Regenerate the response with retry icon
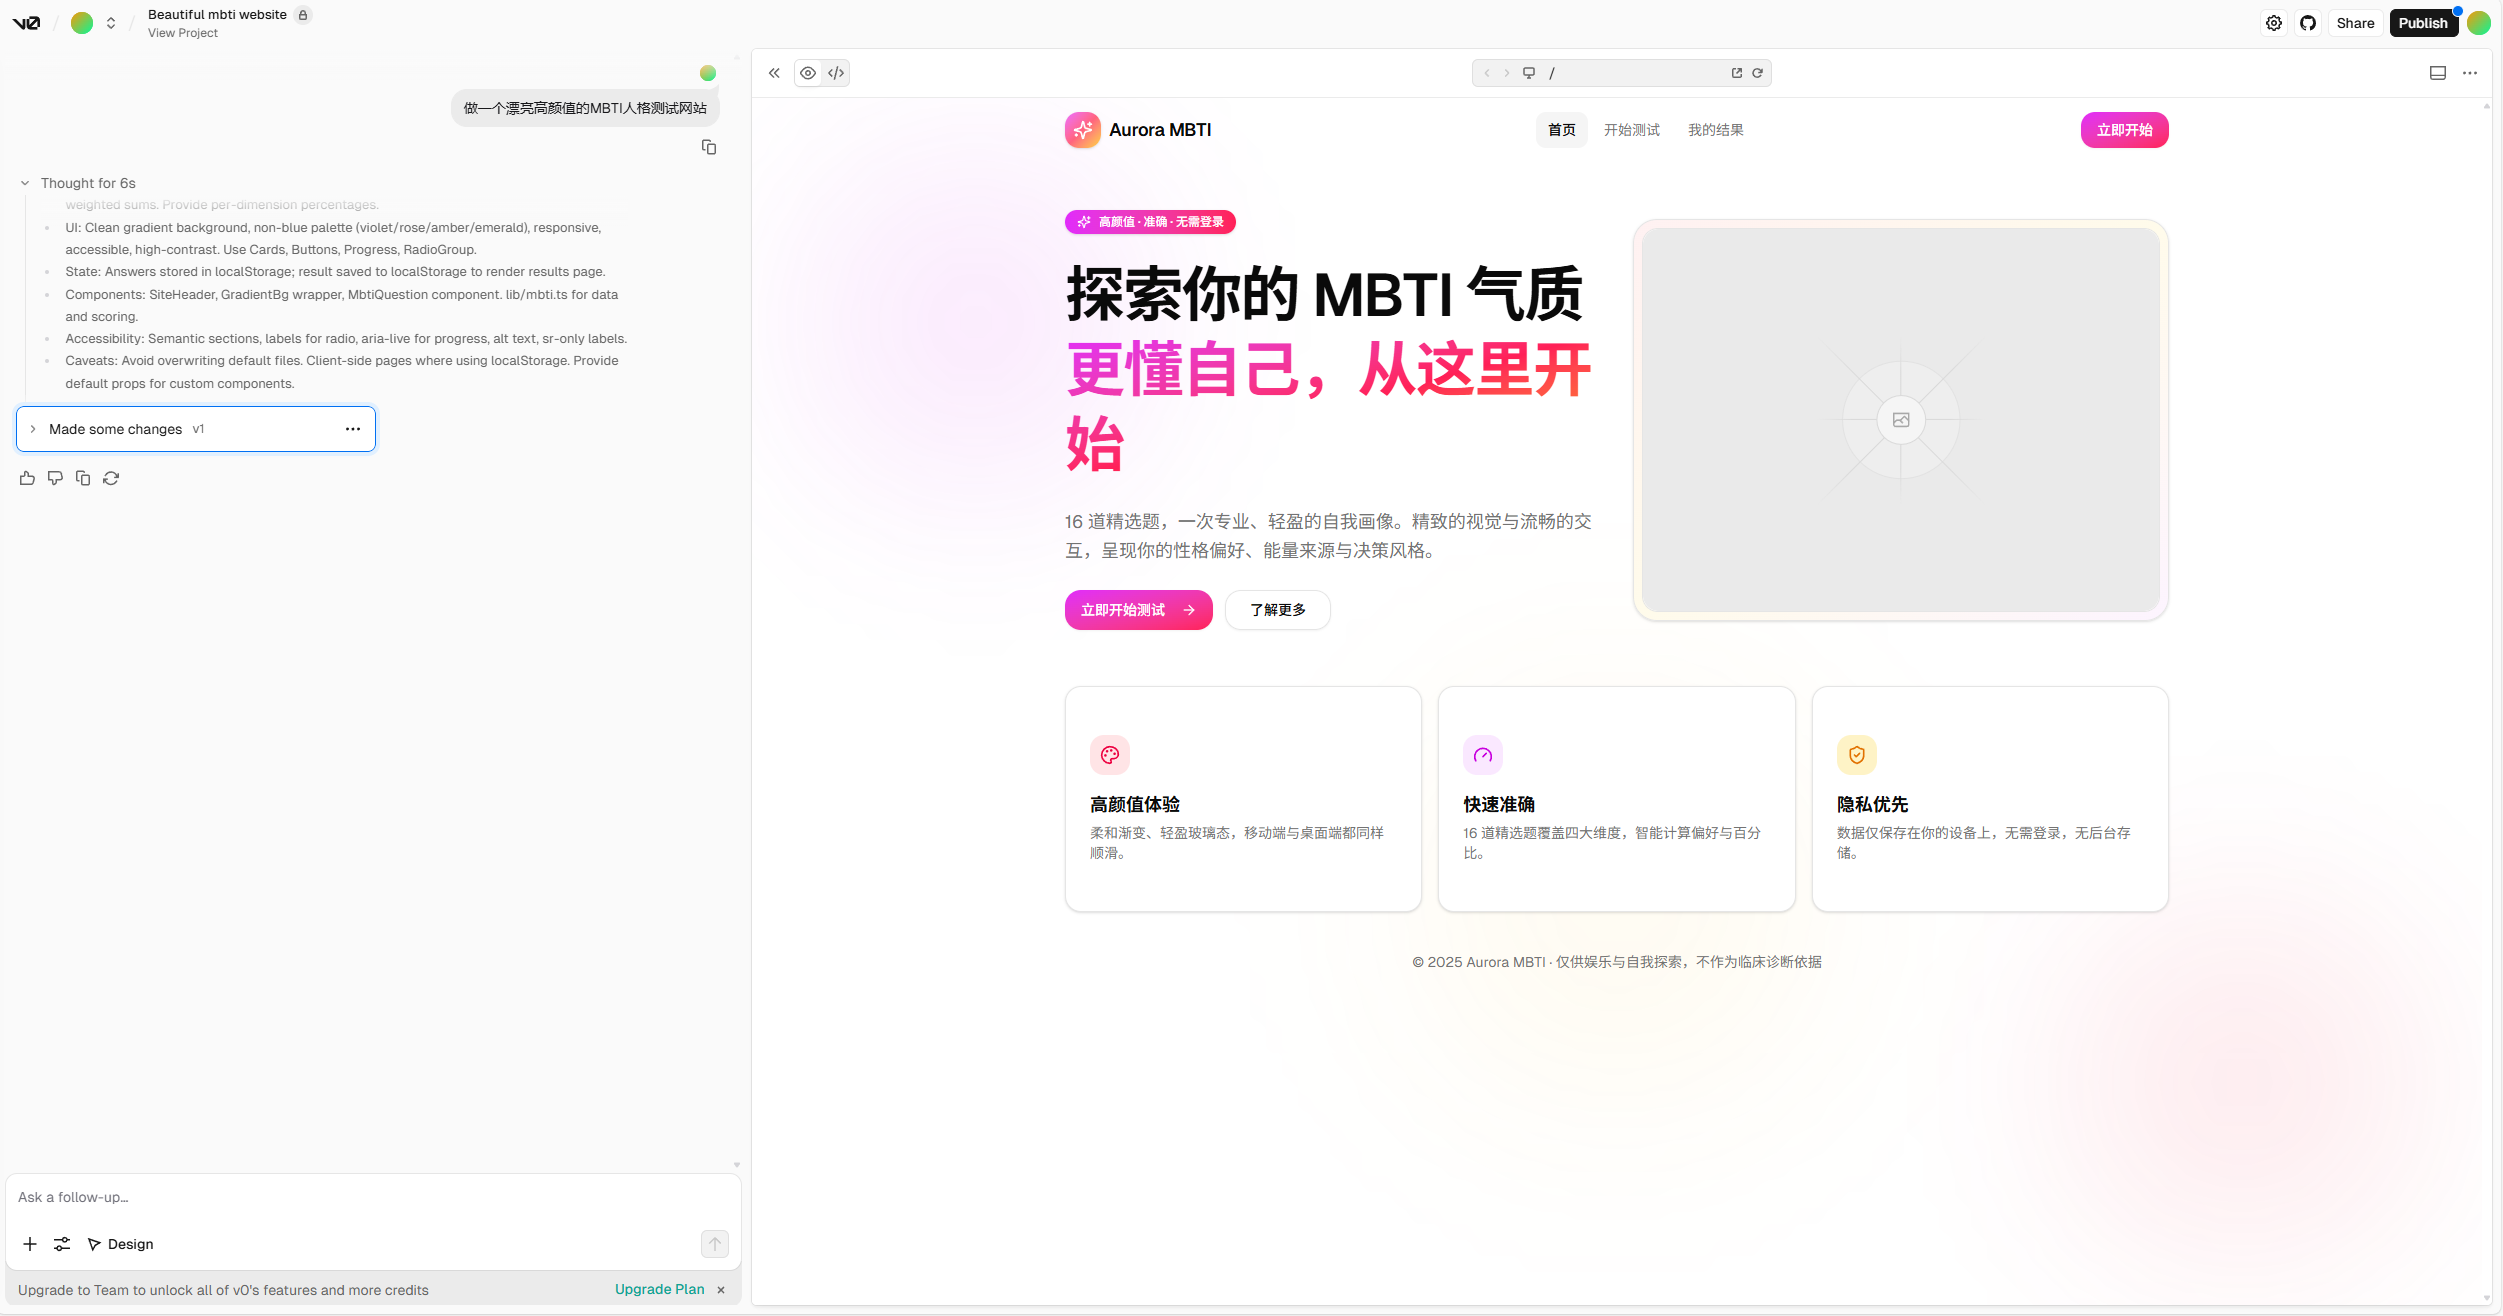Image resolution: width=2503 pixels, height=1316 pixels. coord(111,478)
